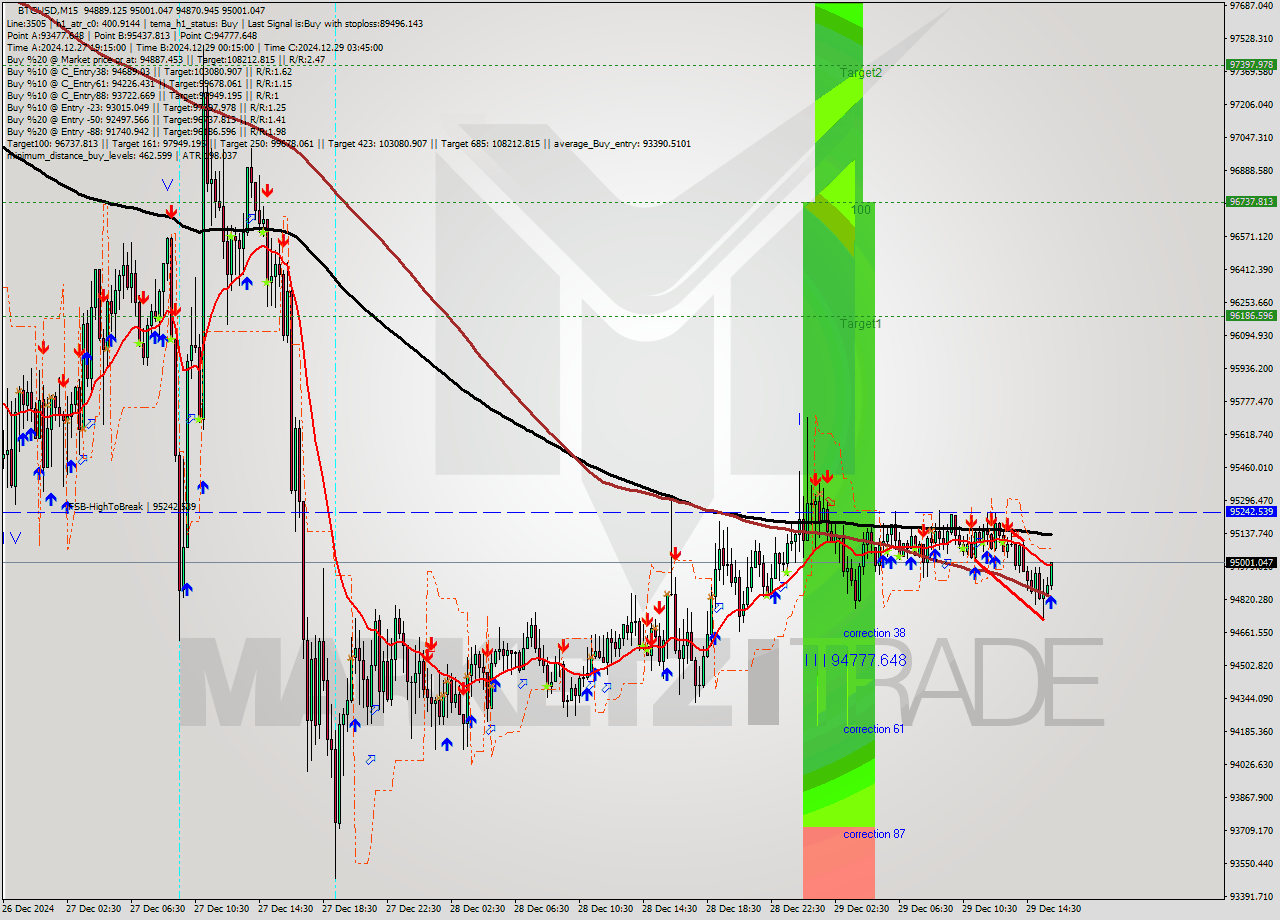The width and height of the screenshot is (1280, 920).
Task: Click axis price 97047.310
Action: click(x=1251, y=137)
